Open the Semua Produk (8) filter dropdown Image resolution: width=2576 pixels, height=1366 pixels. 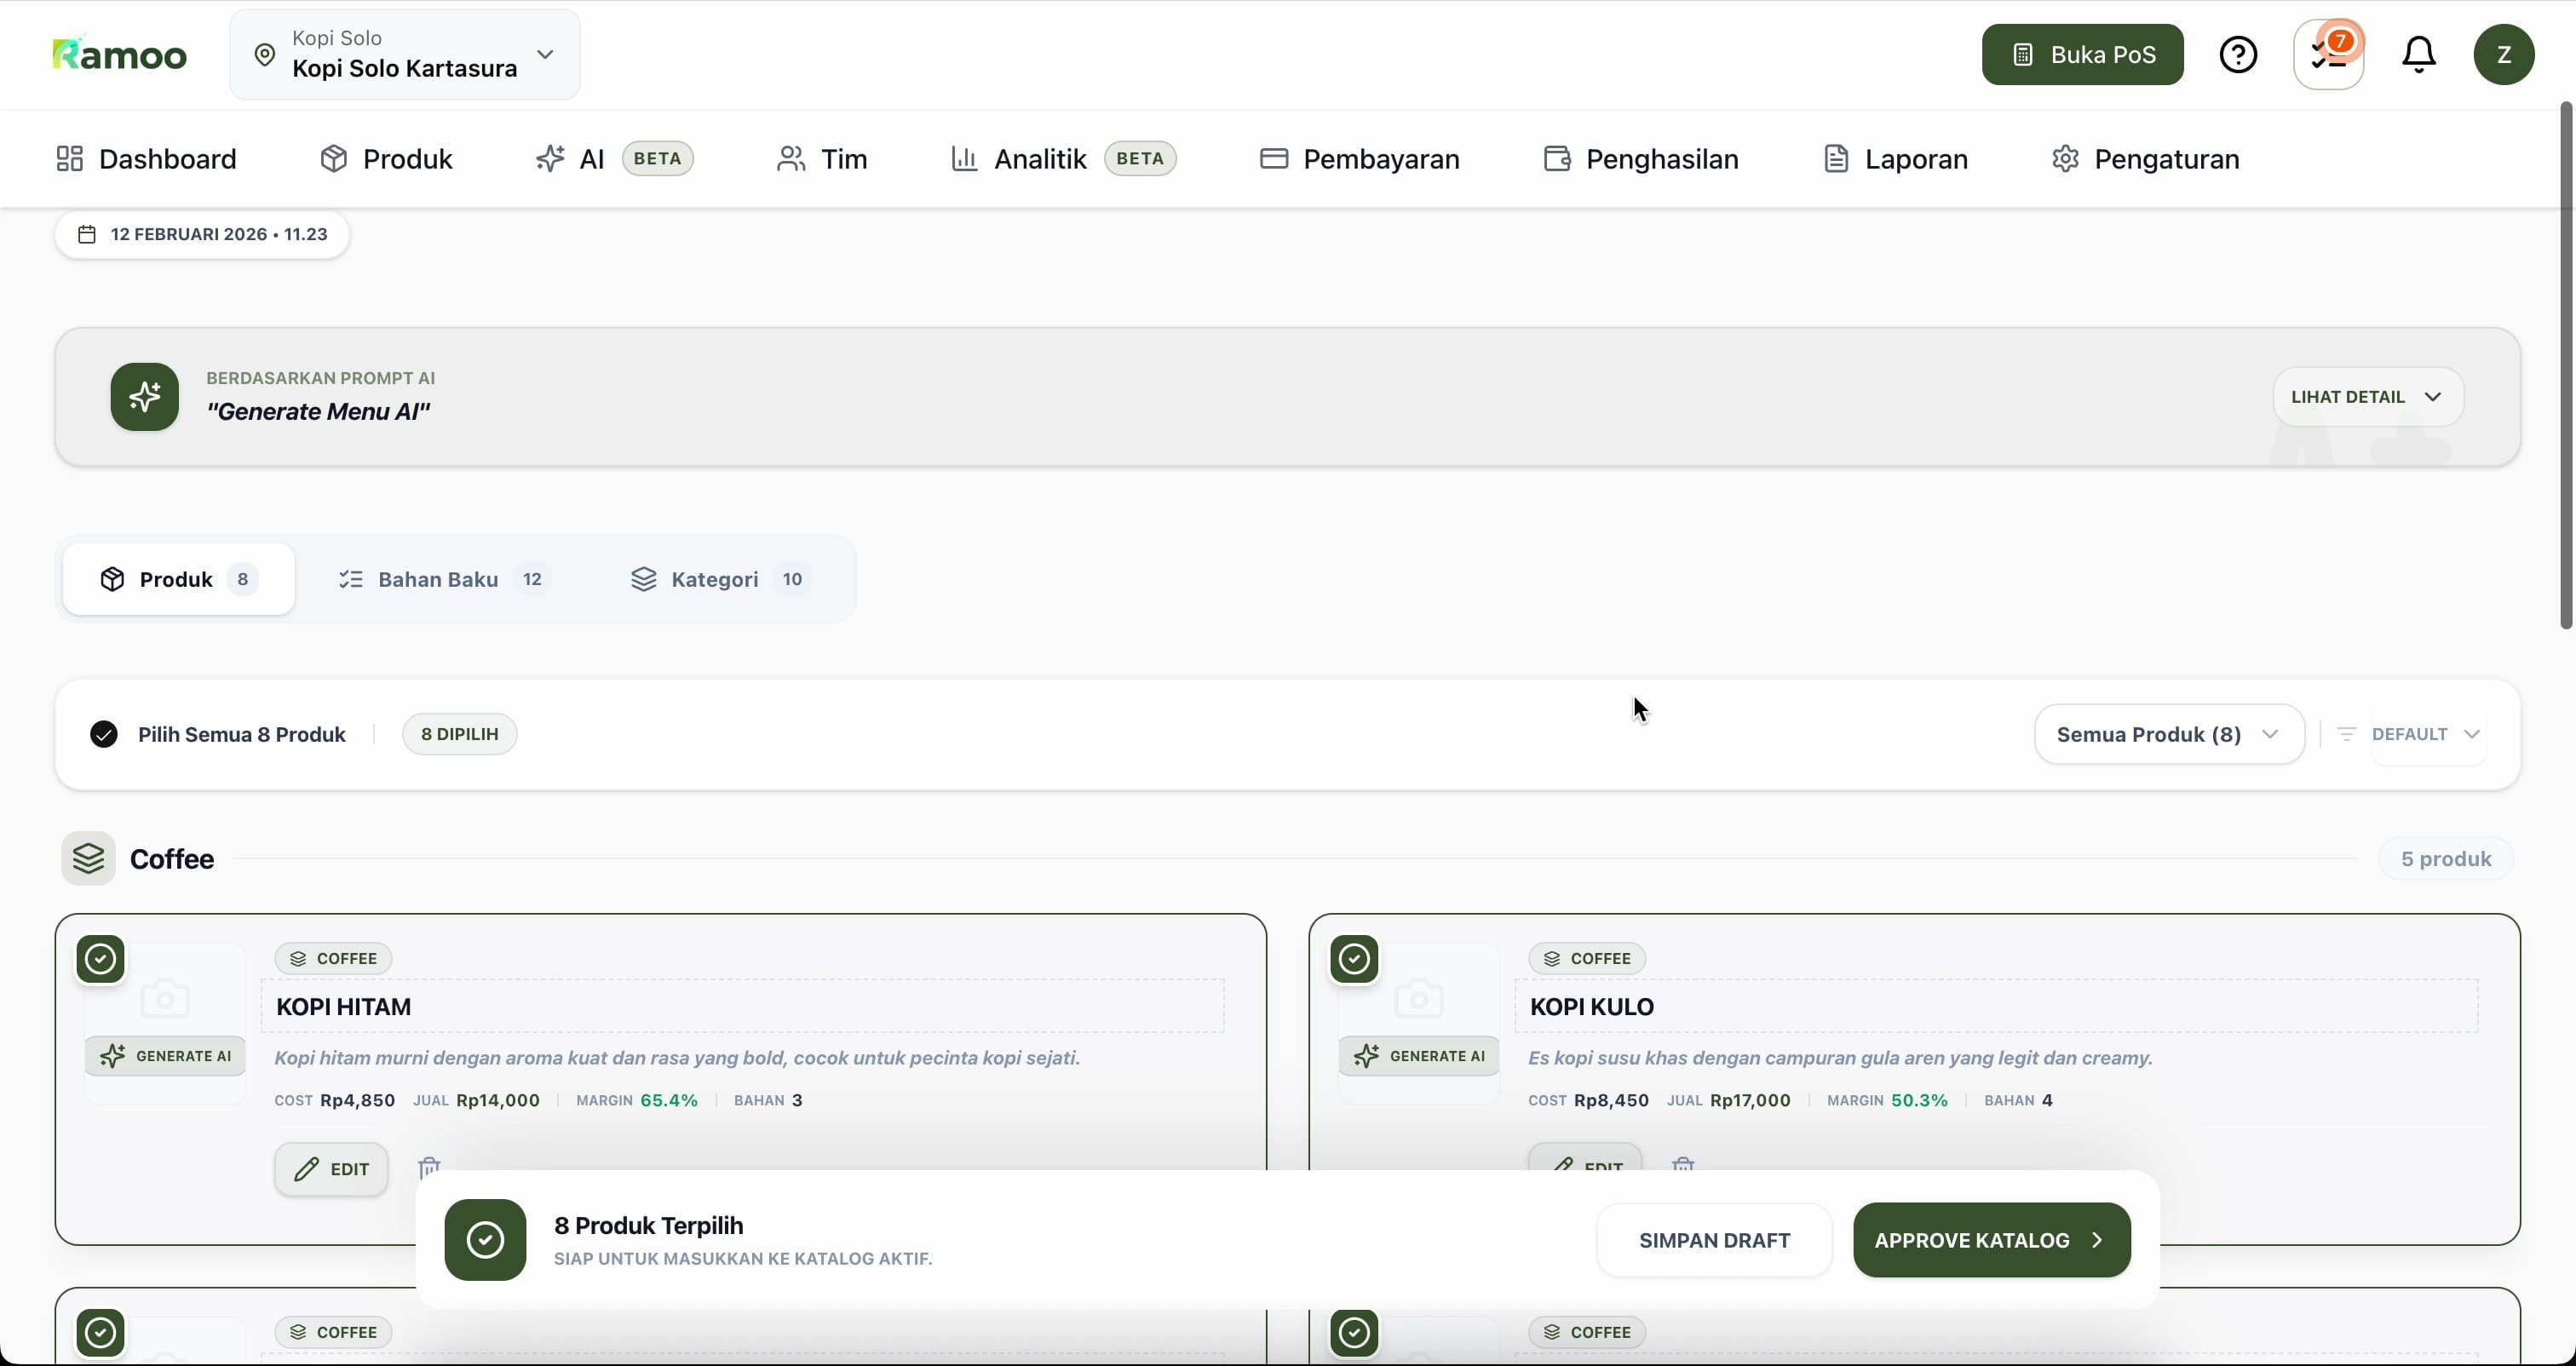(x=2168, y=734)
